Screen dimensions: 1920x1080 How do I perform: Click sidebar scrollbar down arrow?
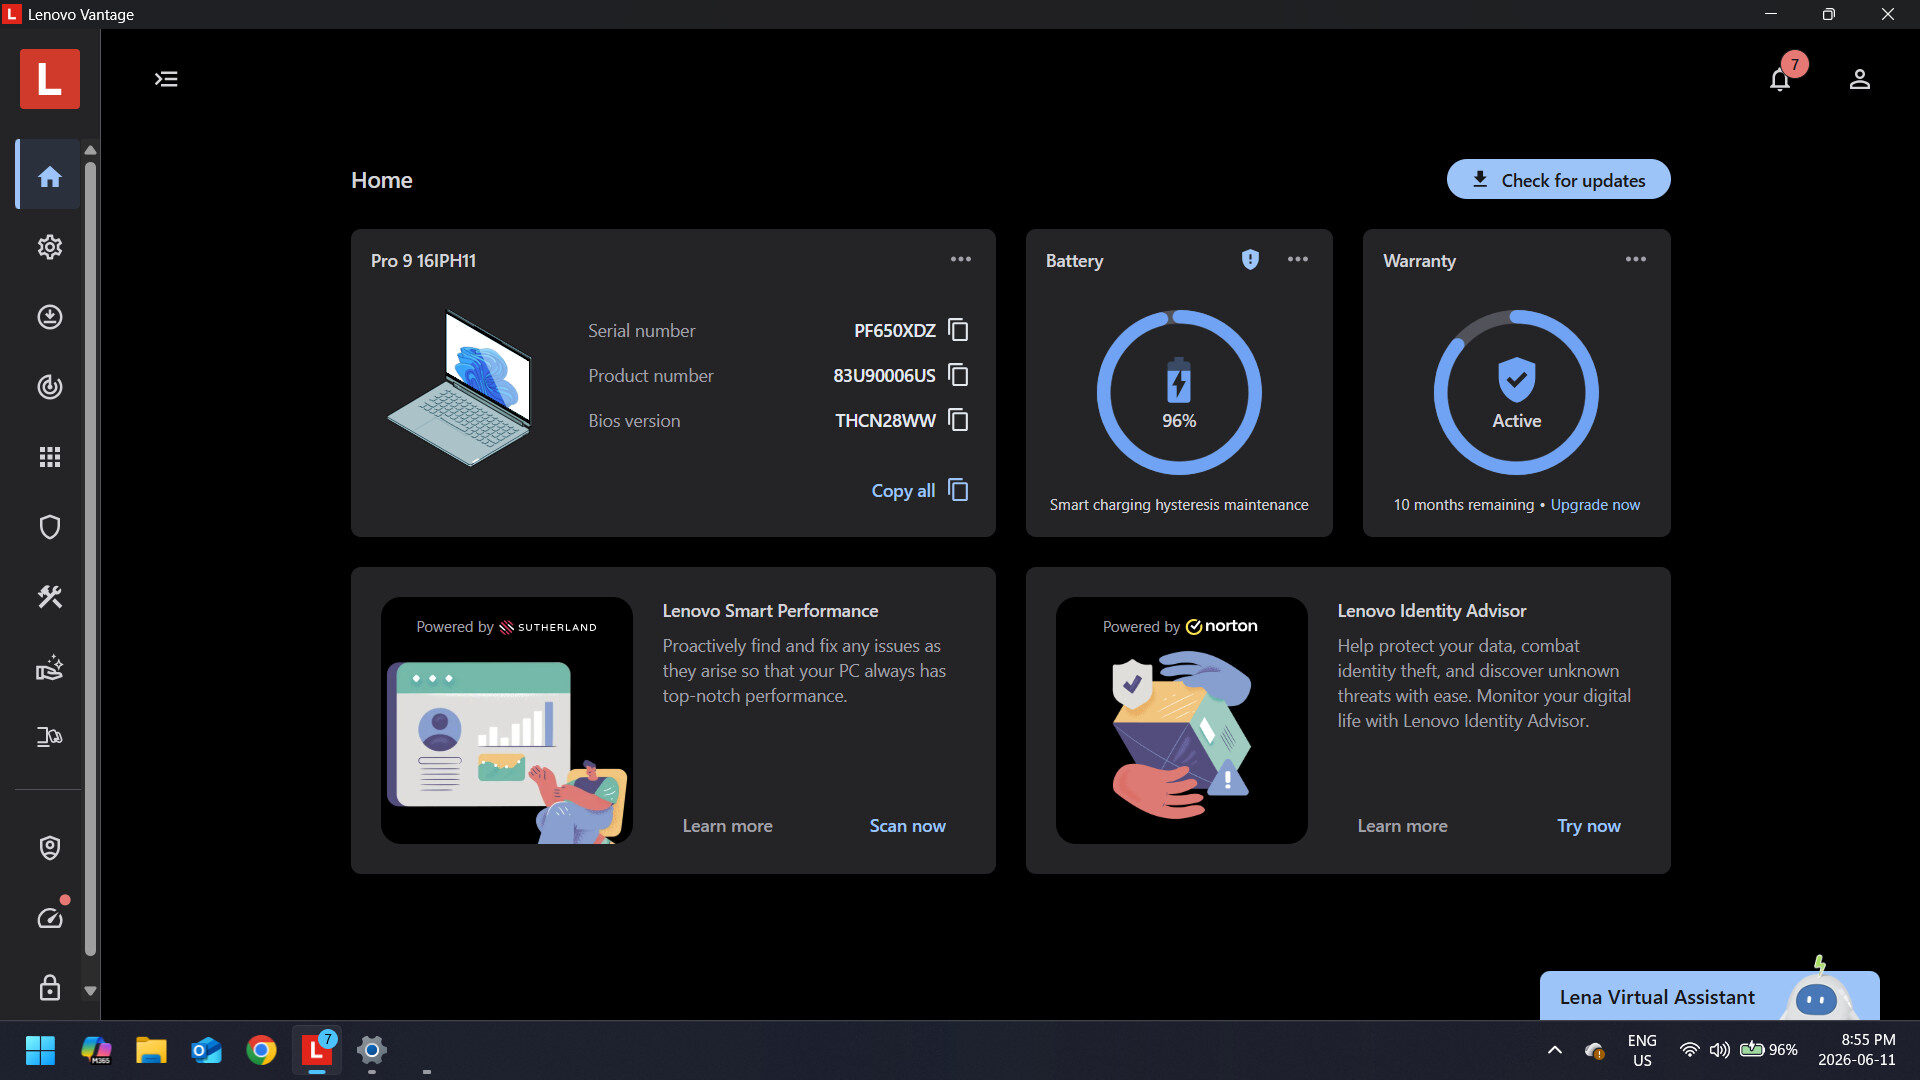90,991
